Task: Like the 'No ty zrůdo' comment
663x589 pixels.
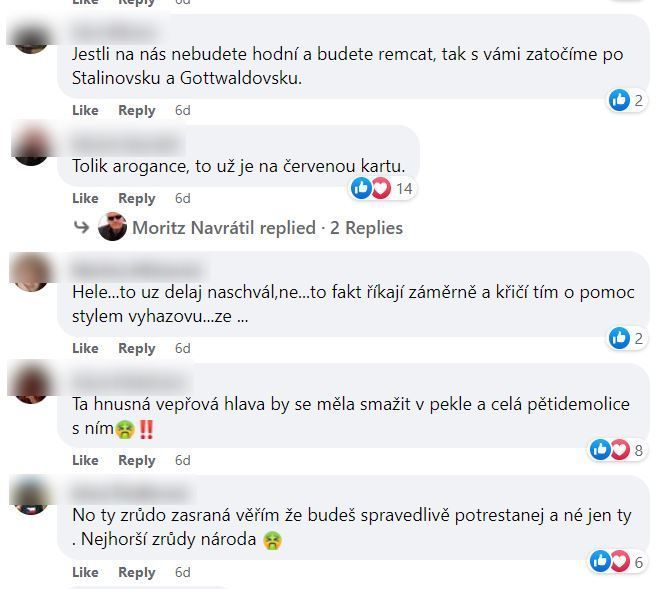Action: coord(85,572)
